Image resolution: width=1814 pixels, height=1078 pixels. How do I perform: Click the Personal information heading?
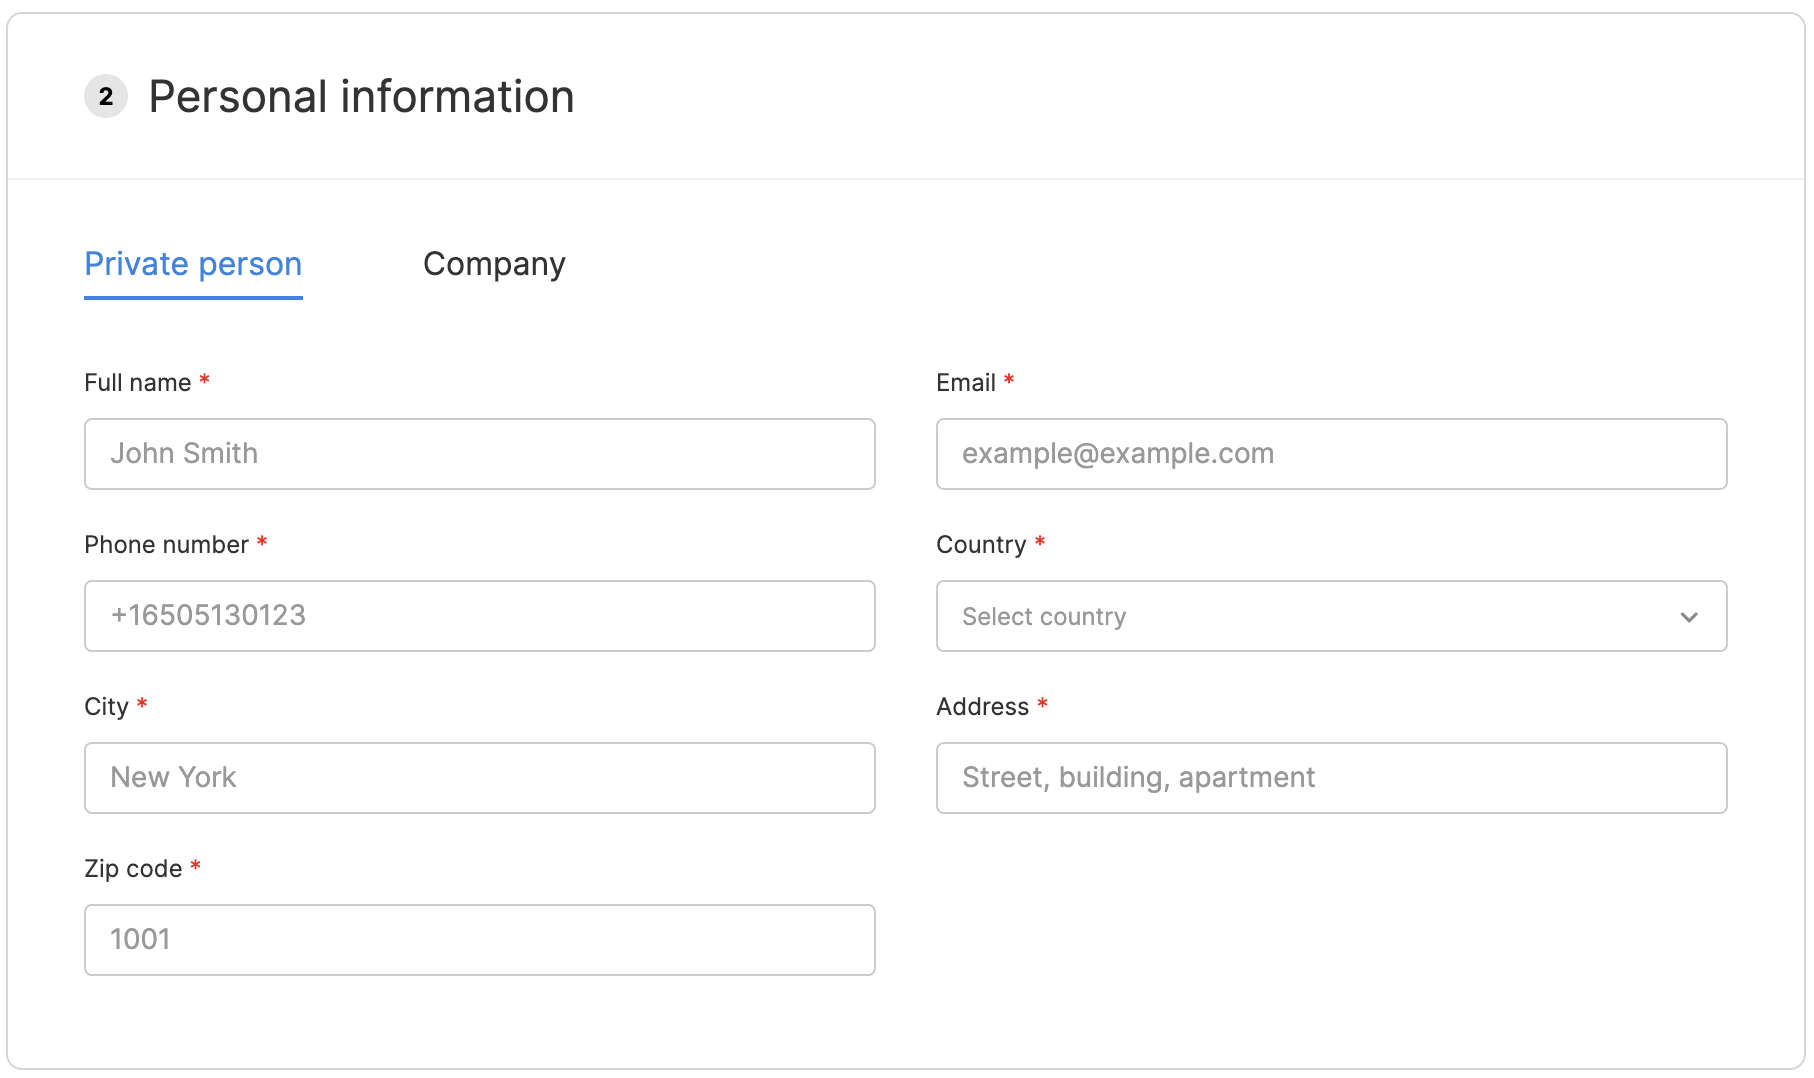click(x=361, y=97)
